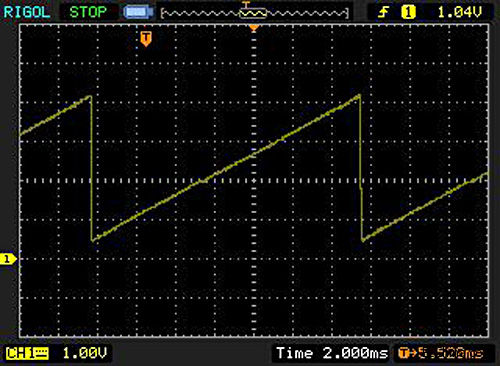Click the CH1 coupling label
The width and height of the screenshot is (500, 366).
(27, 353)
